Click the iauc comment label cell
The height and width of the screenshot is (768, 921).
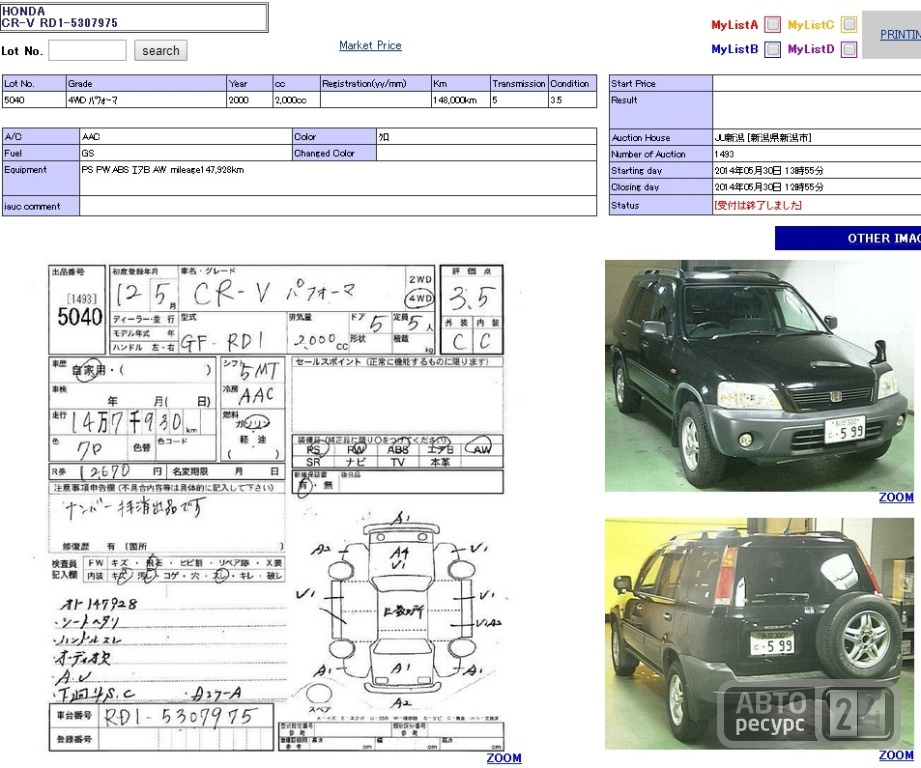pos(41,206)
